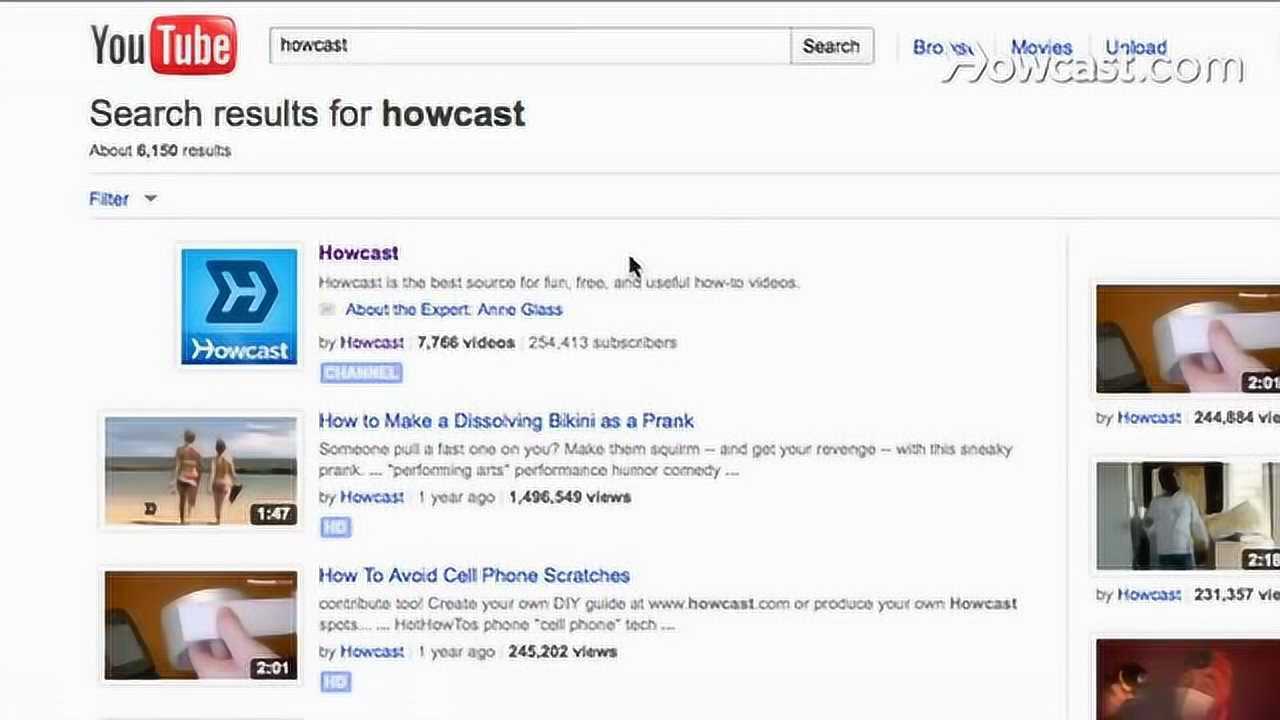This screenshot has height=720, width=1280.
Task: Expand the Filter dropdown arrow
Action: coord(150,198)
